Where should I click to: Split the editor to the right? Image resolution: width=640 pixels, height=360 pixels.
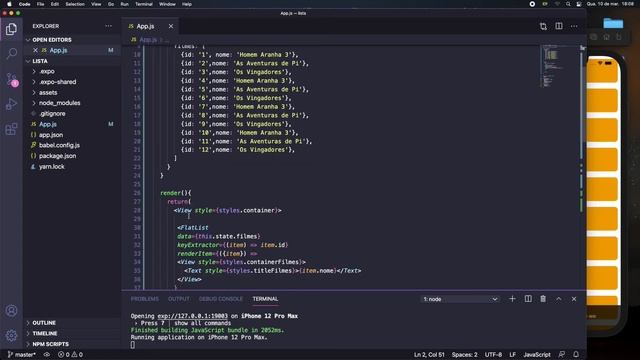pyautogui.click(x=558, y=26)
